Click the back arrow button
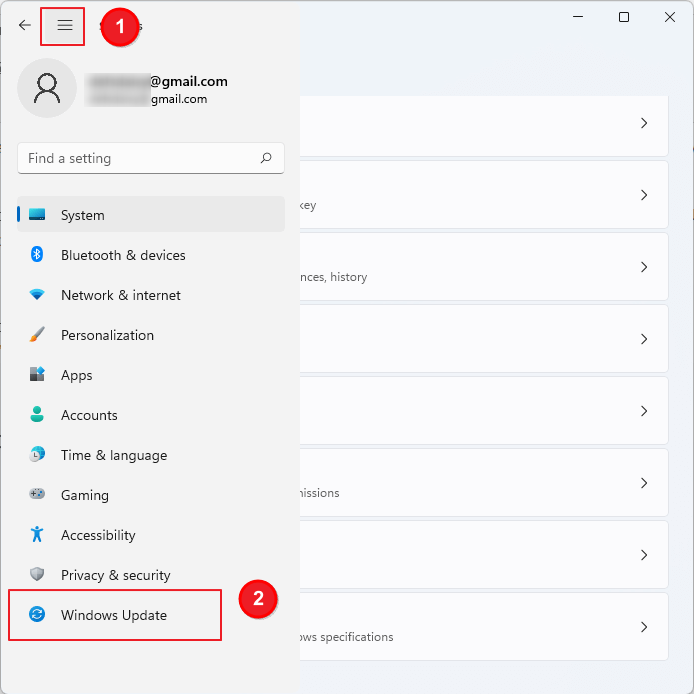 [x=25, y=26]
